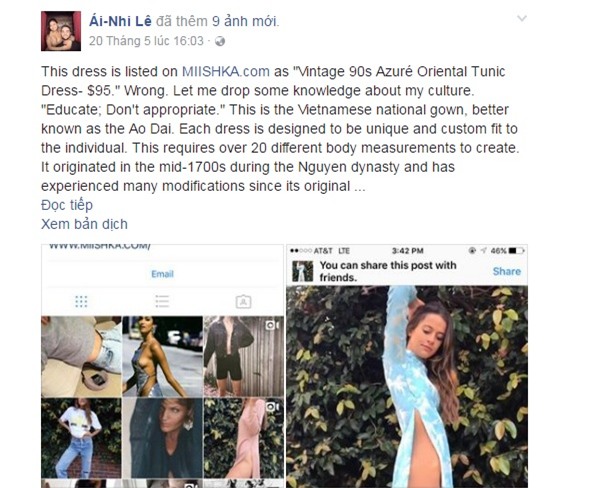Image resolution: width=600 pixels, height=488 pixels.
Task: Expand post text with Đọc tiếp
Action: [x=67, y=205]
